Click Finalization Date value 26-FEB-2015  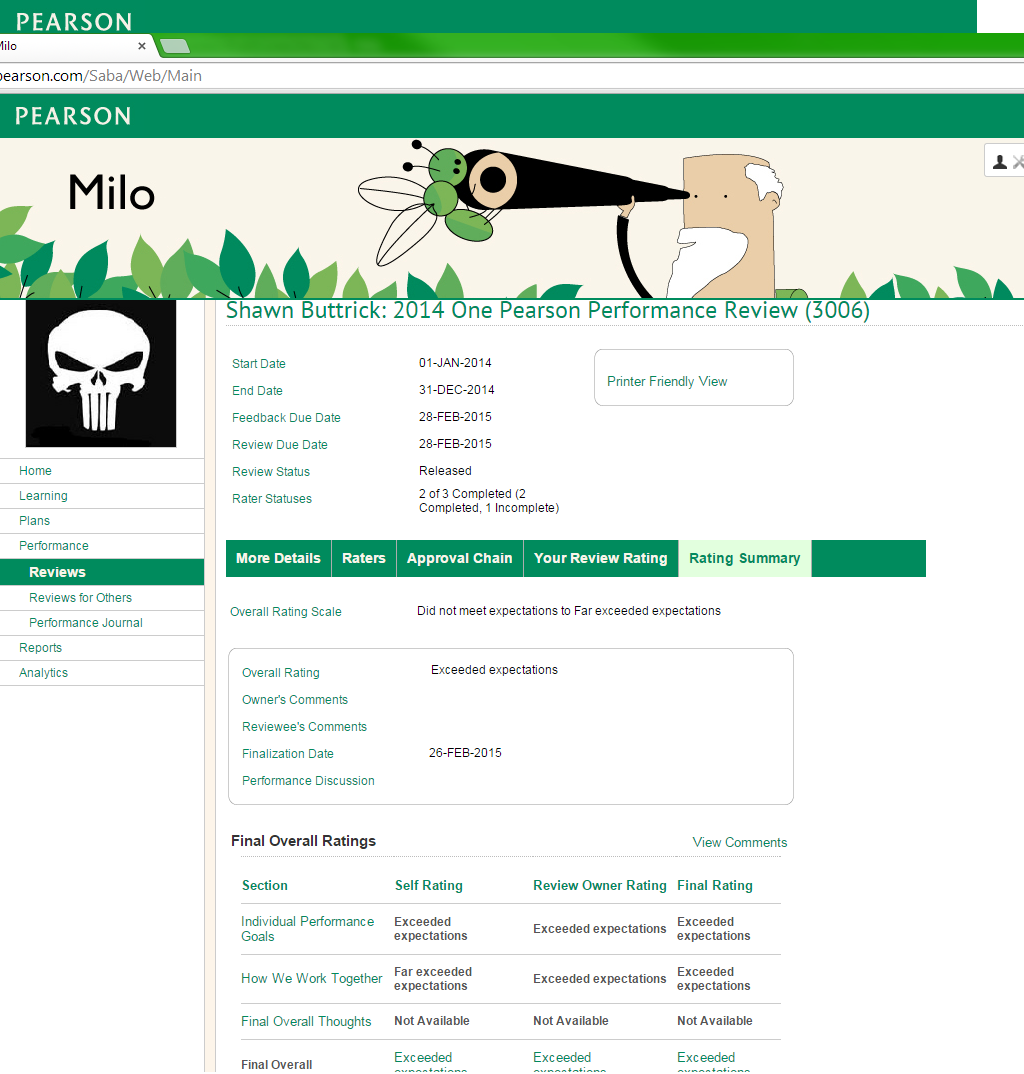pos(465,753)
